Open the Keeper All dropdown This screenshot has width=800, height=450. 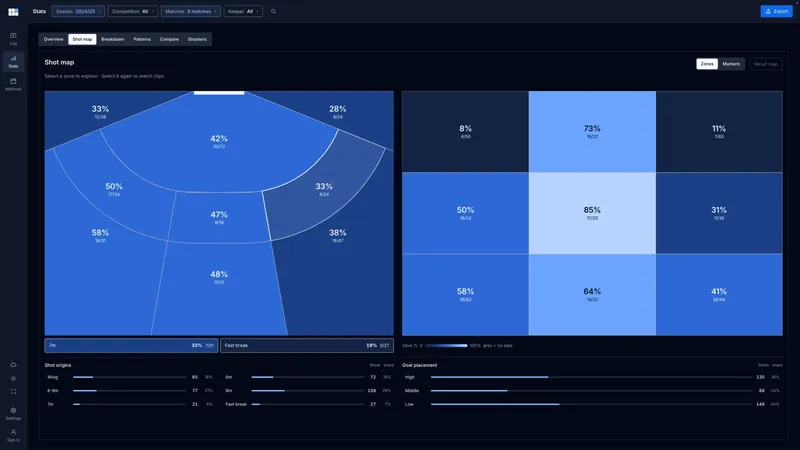coord(243,11)
